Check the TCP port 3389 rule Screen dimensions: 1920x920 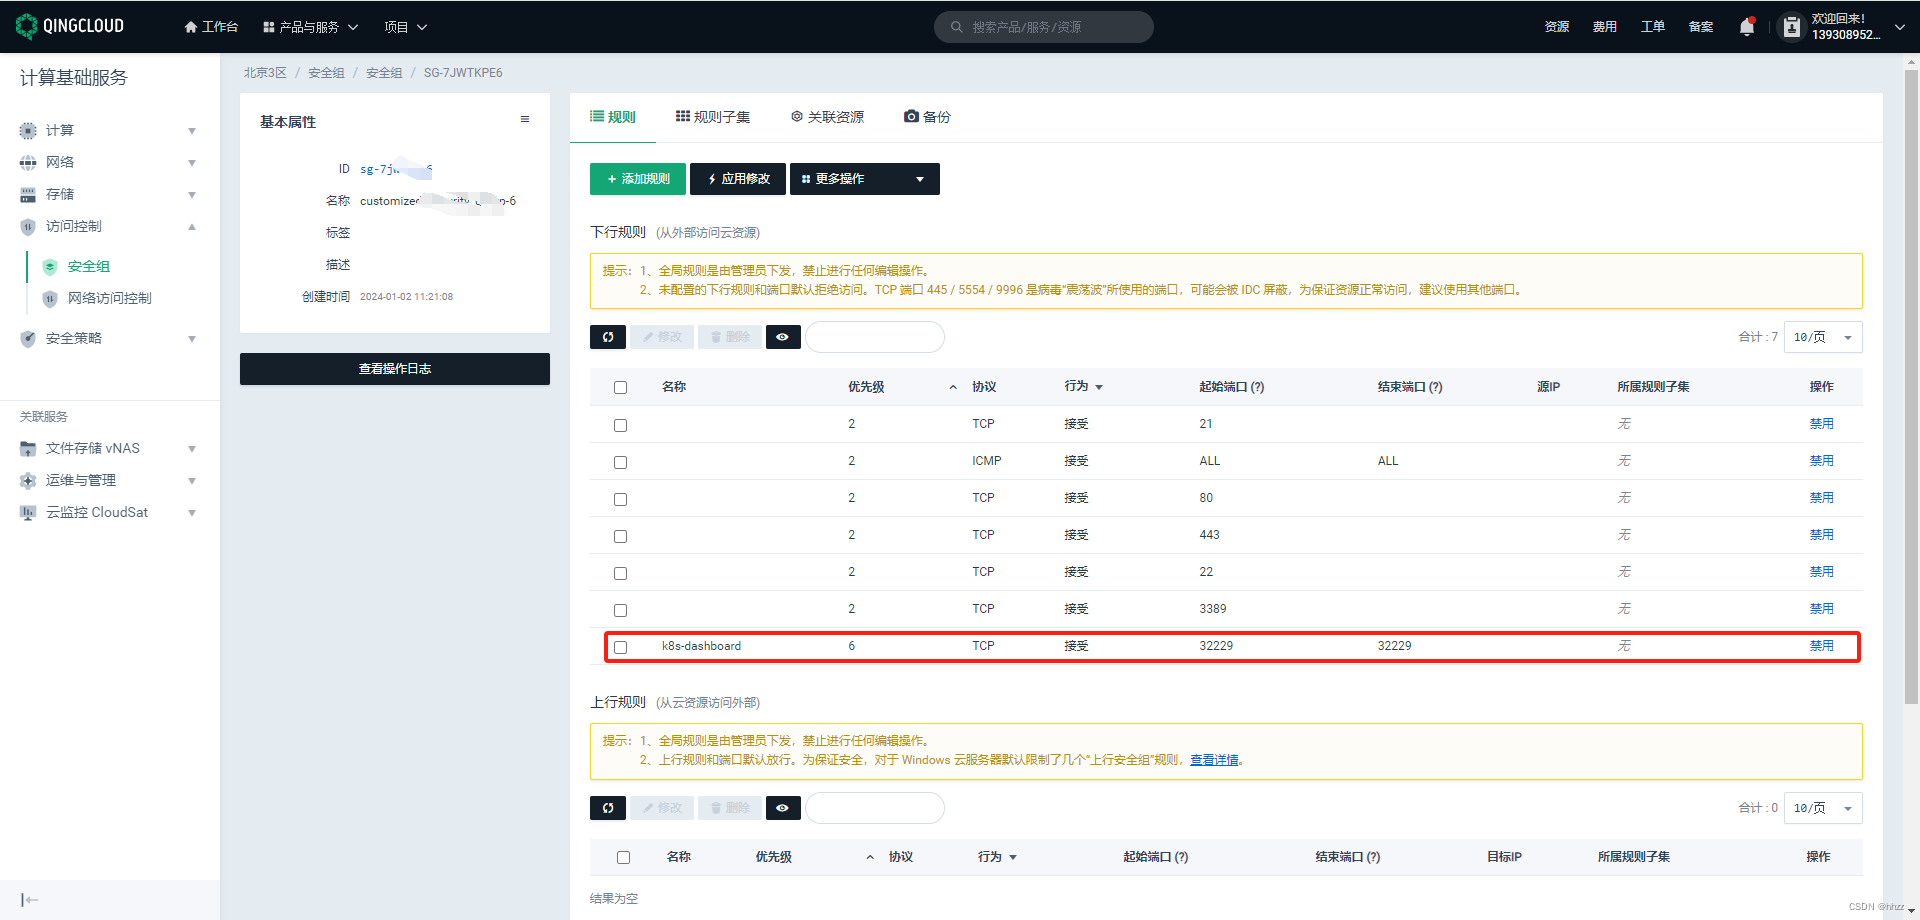(620, 610)
